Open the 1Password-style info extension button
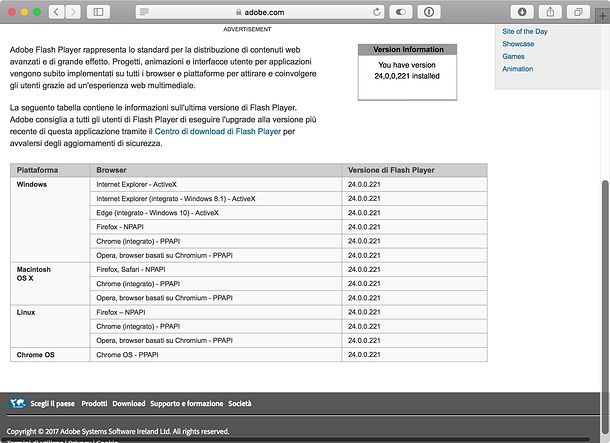The height and width of the screenshot is (443, 610). [x=429, y=12]
